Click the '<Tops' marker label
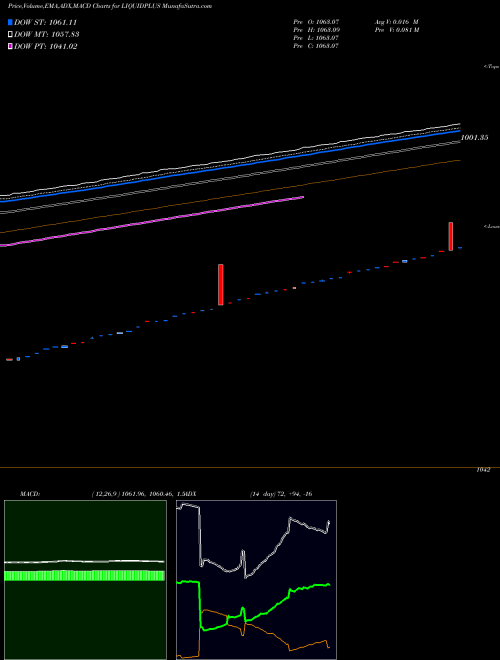The width and height of the screenshot is (500, 660). [492, 67]
